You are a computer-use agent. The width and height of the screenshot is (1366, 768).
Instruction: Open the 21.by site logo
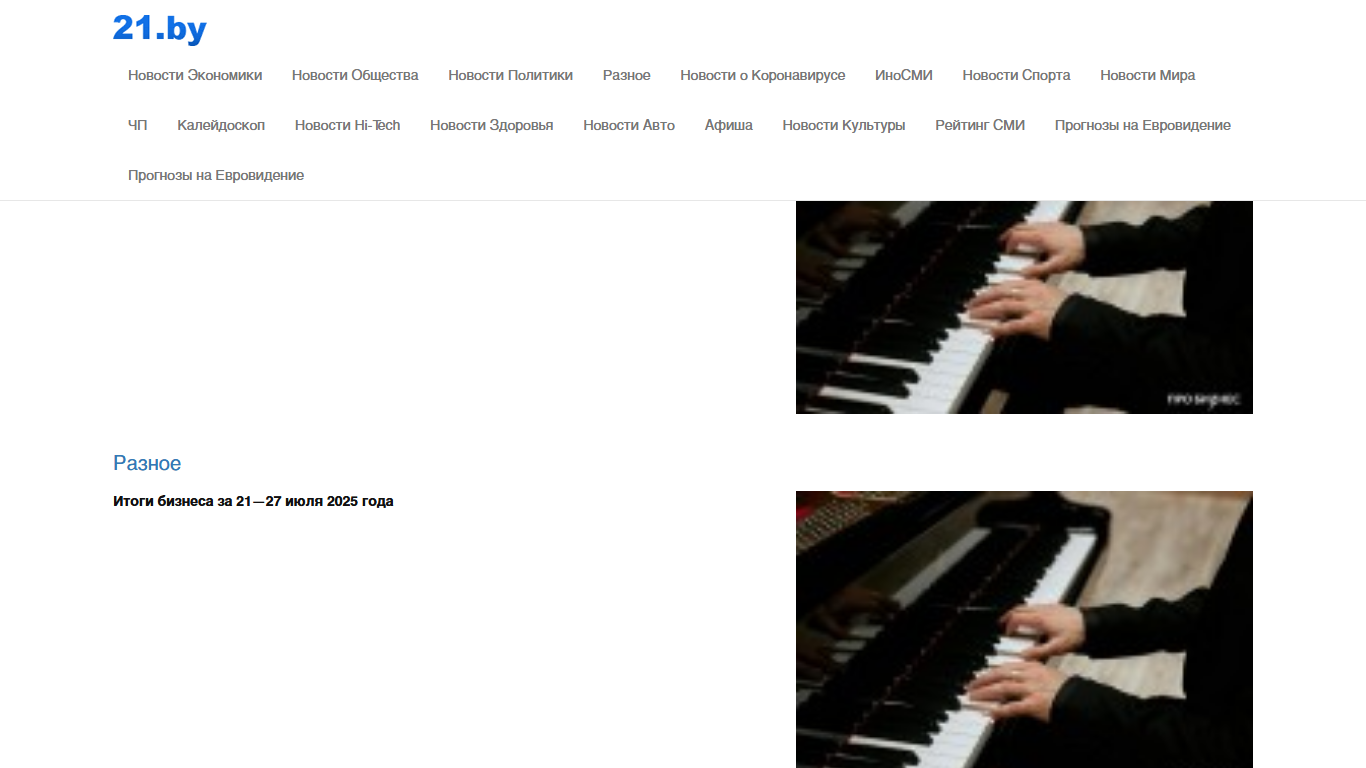coord(159,28)
